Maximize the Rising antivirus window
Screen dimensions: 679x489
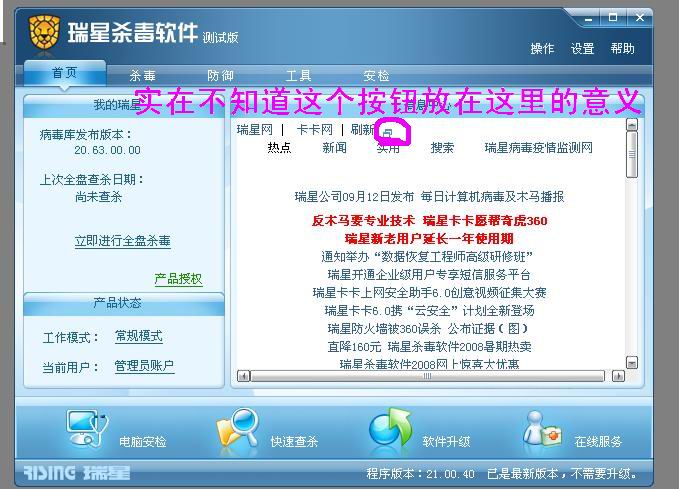point(613,18)
